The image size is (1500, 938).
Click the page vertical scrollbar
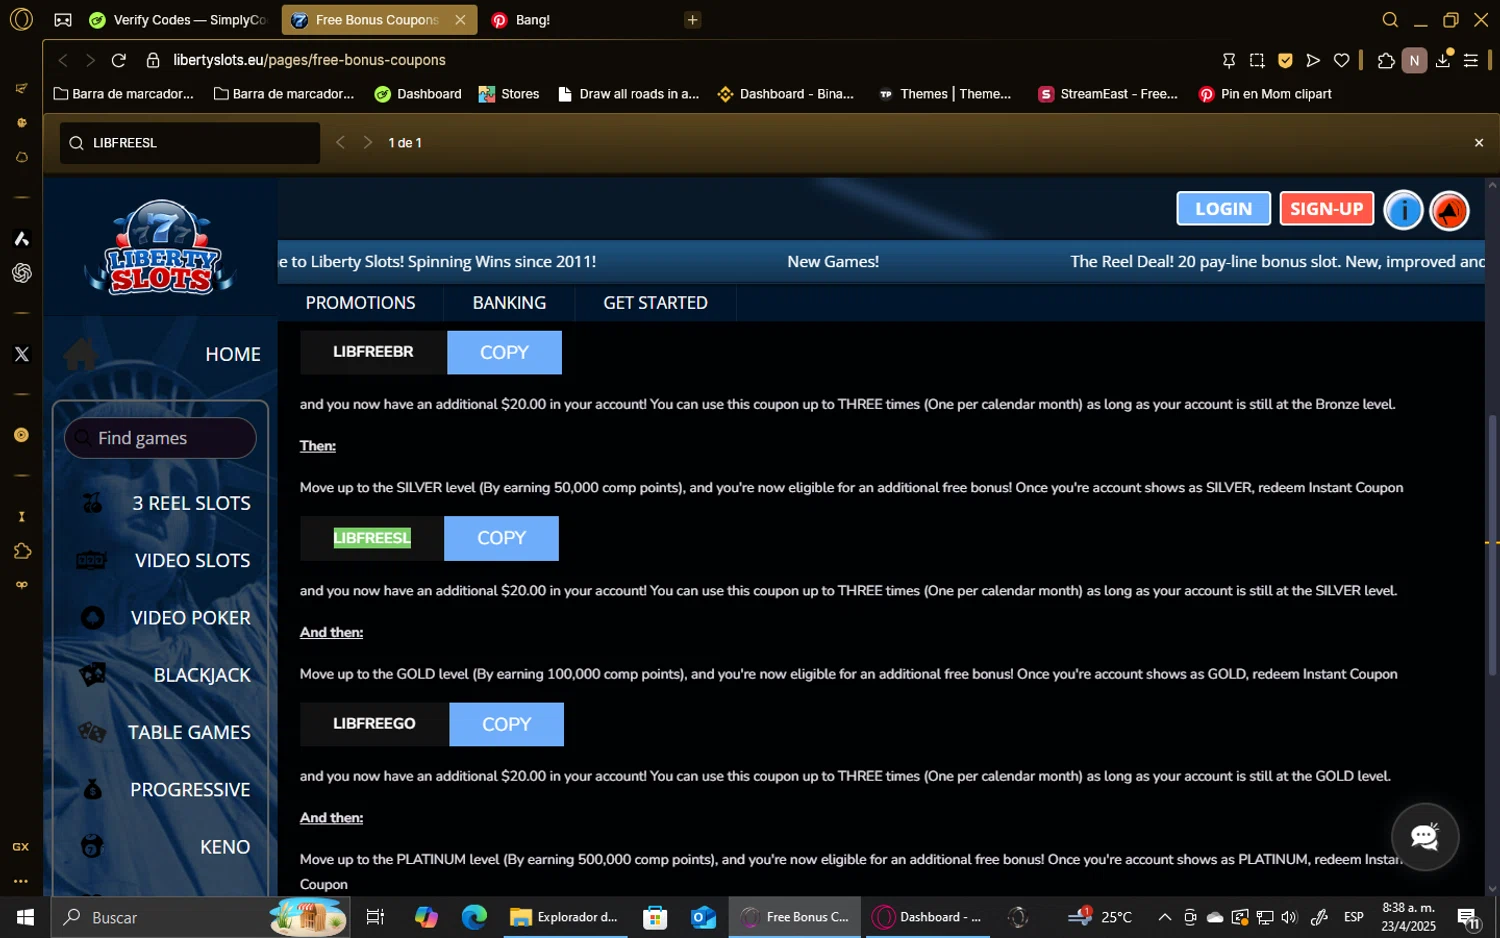[1492, 545]
